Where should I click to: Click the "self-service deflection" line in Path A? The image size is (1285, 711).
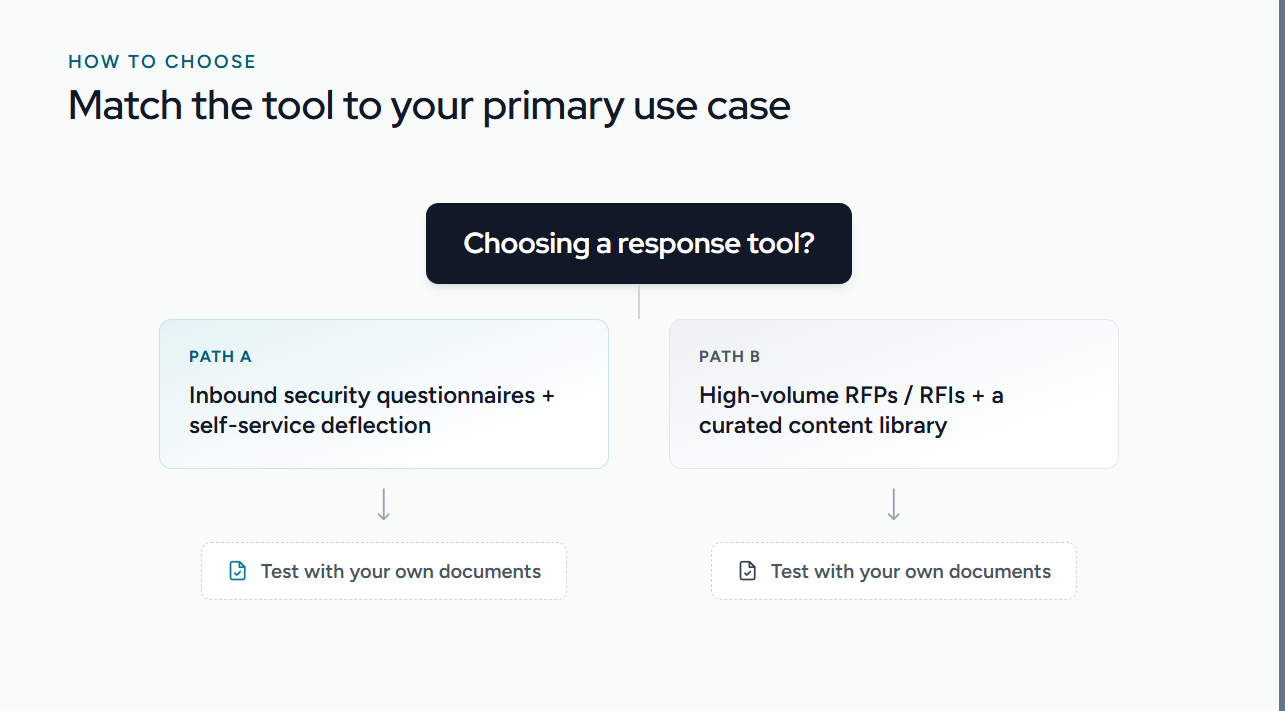(x=310, y=425)
